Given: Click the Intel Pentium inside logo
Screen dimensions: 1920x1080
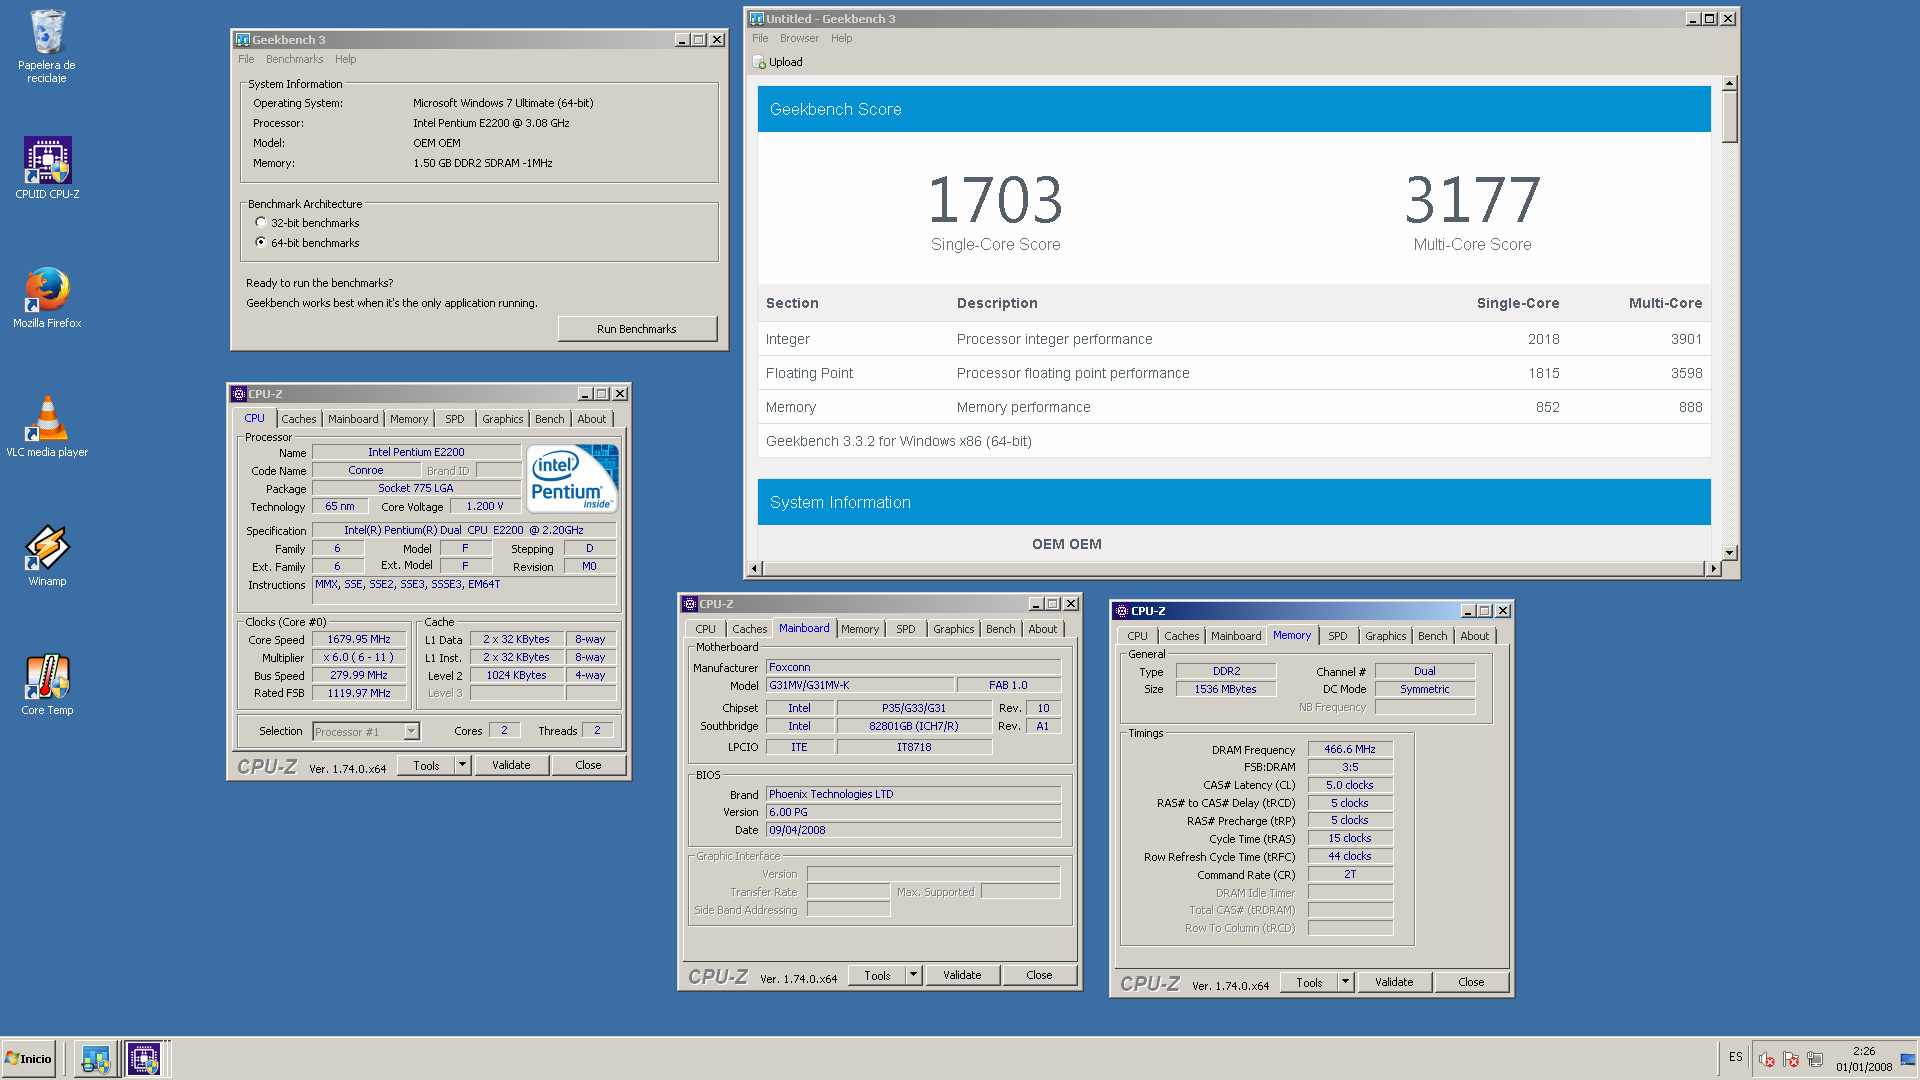Looking at the screenshot, I should [572, 479].
